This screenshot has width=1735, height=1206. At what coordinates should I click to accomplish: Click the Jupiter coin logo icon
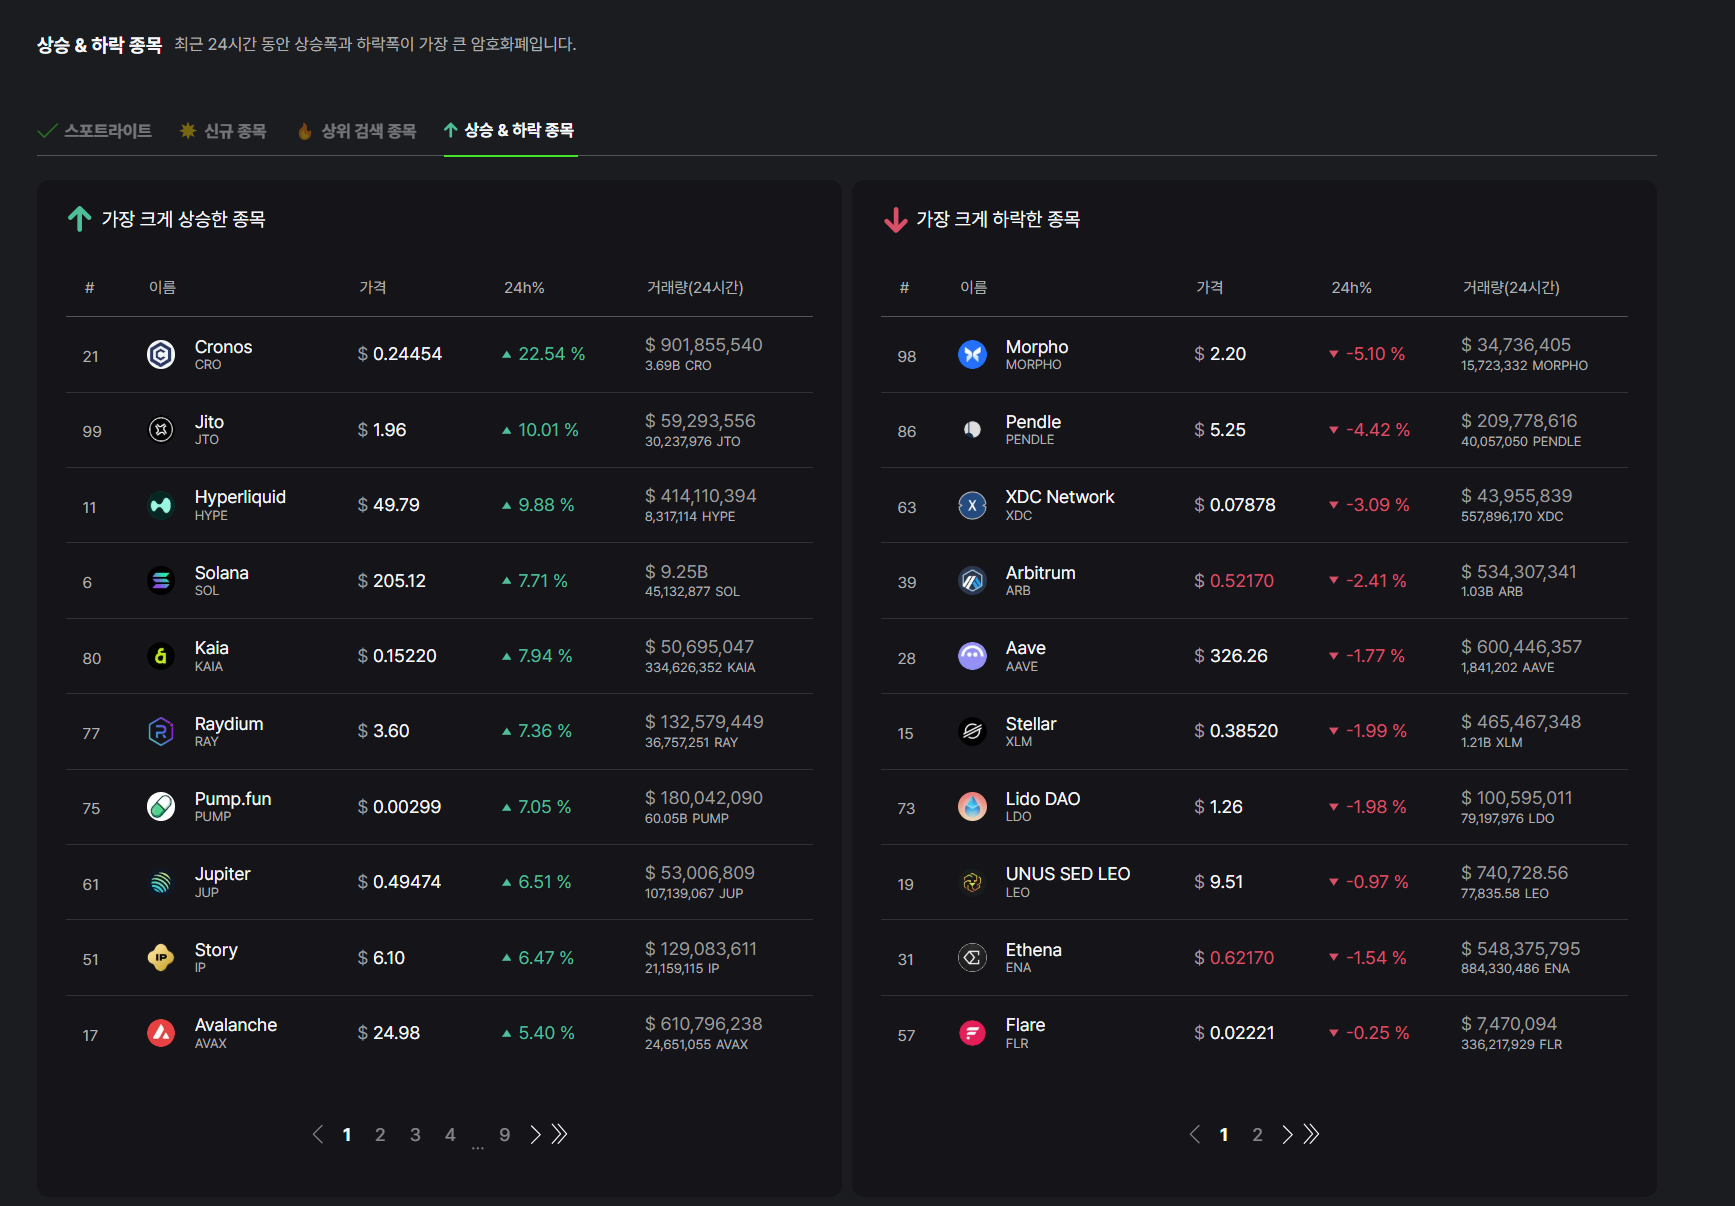tap(161, 882)
